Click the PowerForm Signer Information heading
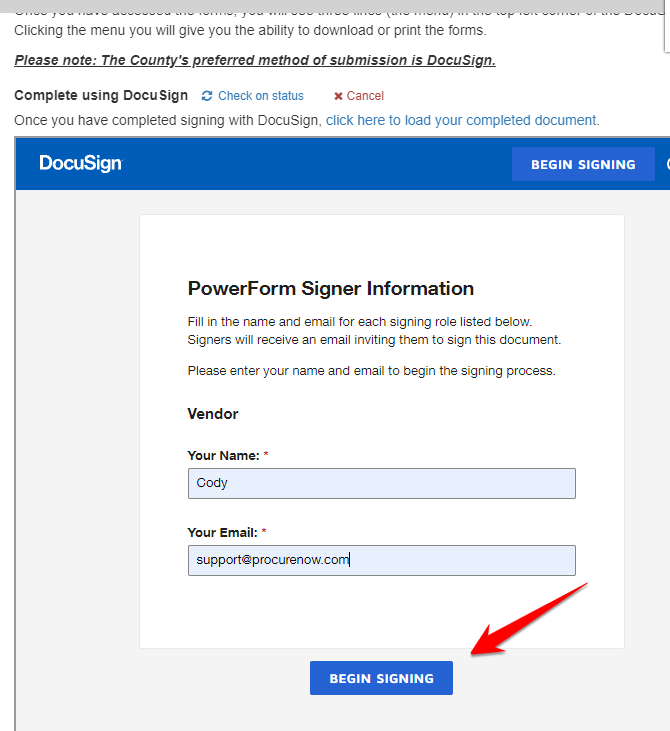670x731 pixels. pos(330,289)
